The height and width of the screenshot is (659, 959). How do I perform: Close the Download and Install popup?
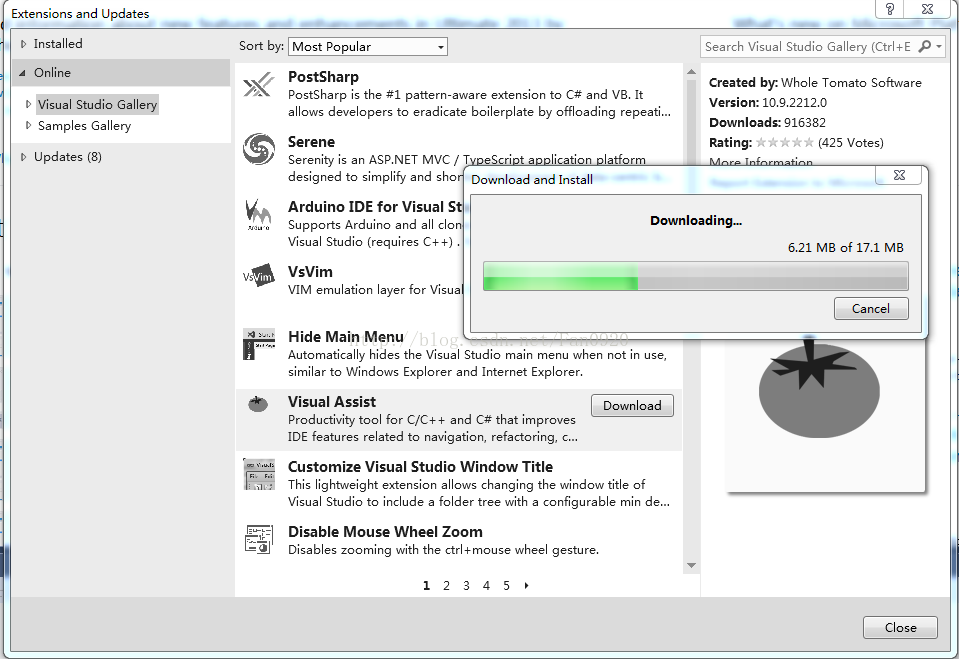coord(899,175)
